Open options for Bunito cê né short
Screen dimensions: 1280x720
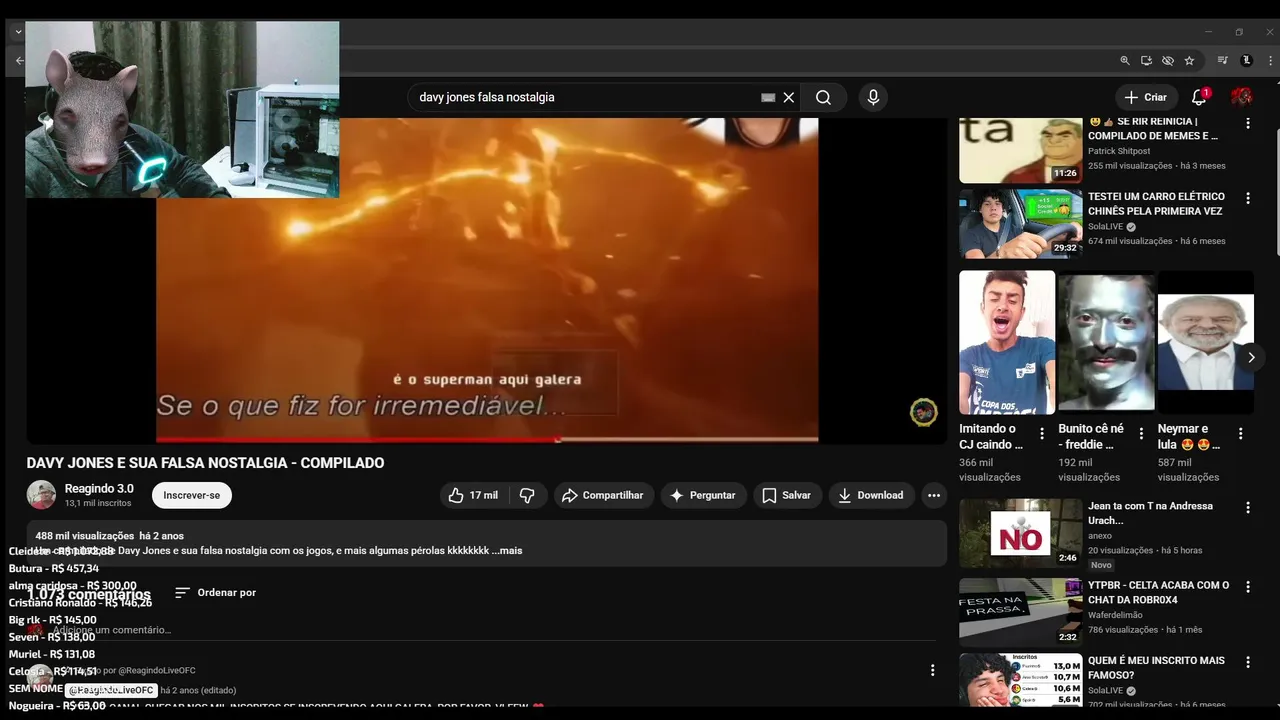point(1141,434)
